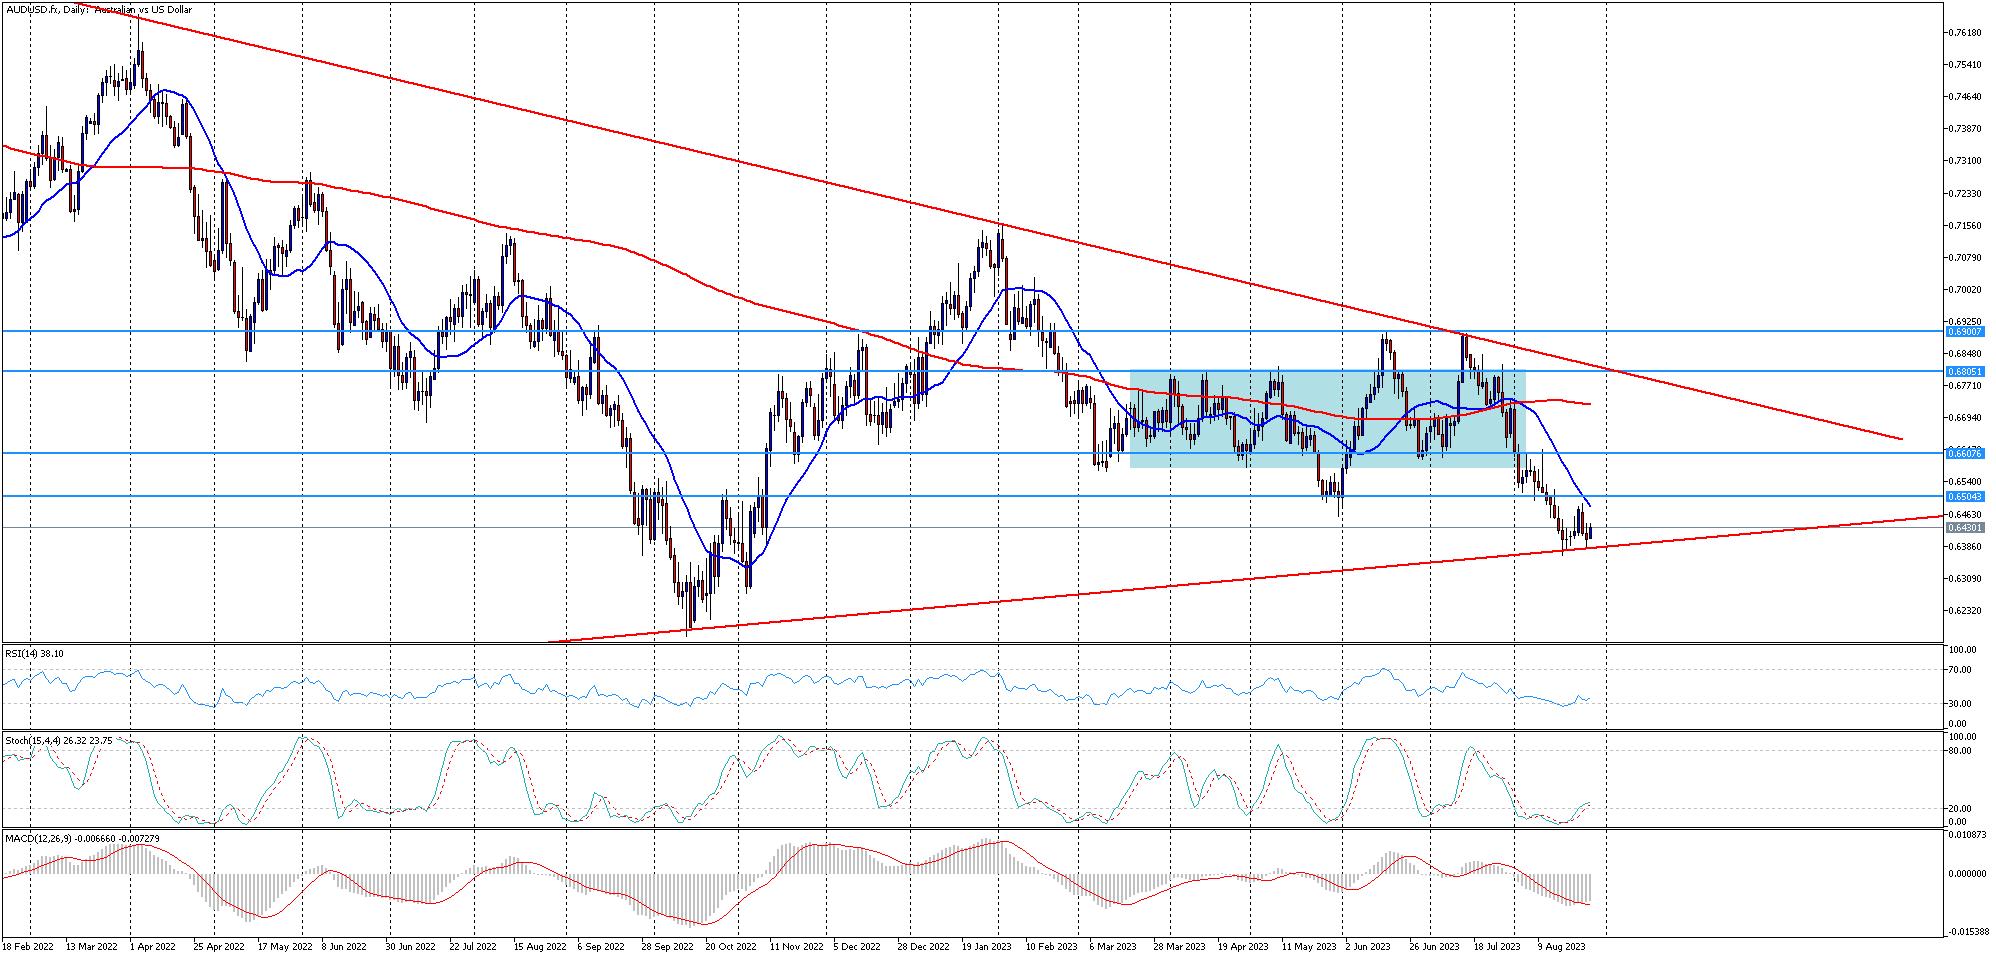Click the 20 Oct 2022 date label
The width and height of the screenshot is (1996, 958).
pos(731,946)
